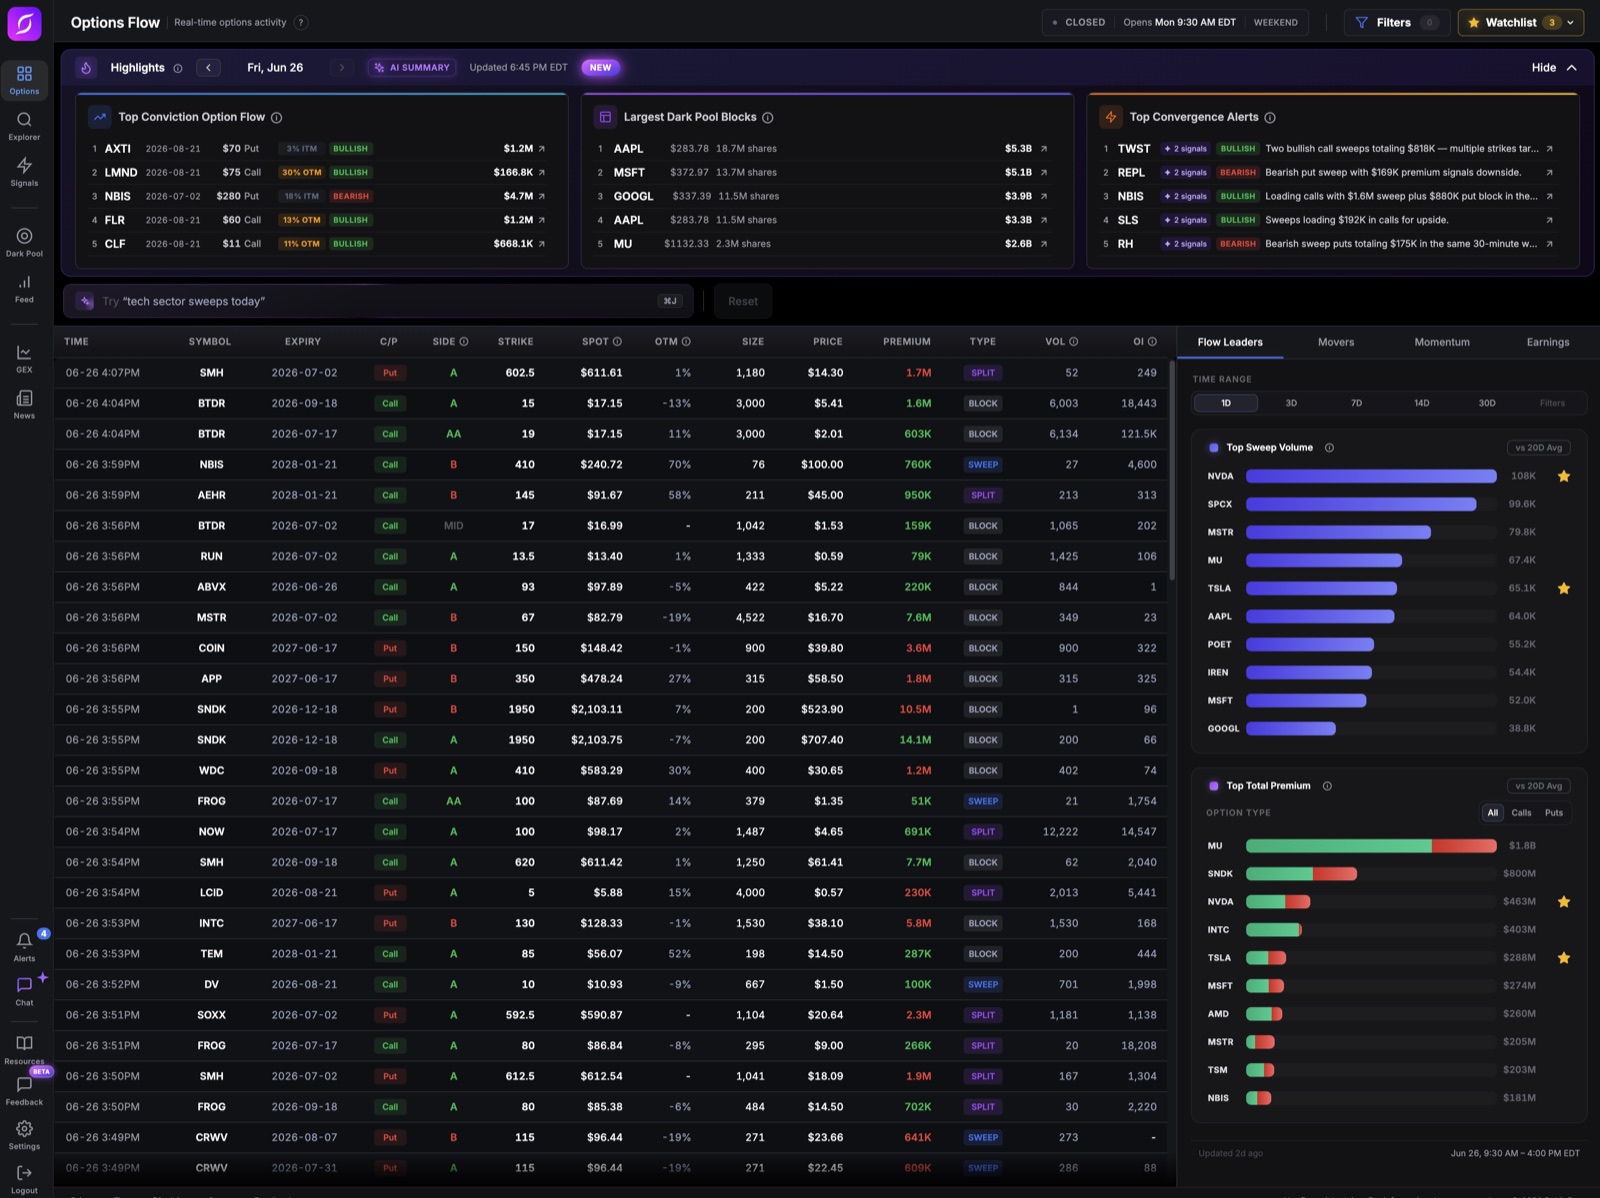Screen dimensions: 1600x1198
Task: Click info icon beside Top Total Premium
Action: point(1327,786)
